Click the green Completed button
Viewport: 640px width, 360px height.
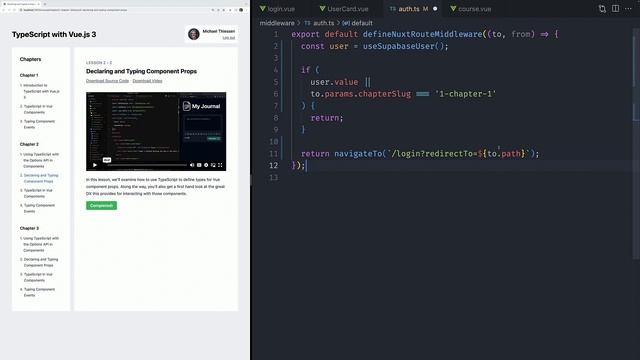point(101,205)
